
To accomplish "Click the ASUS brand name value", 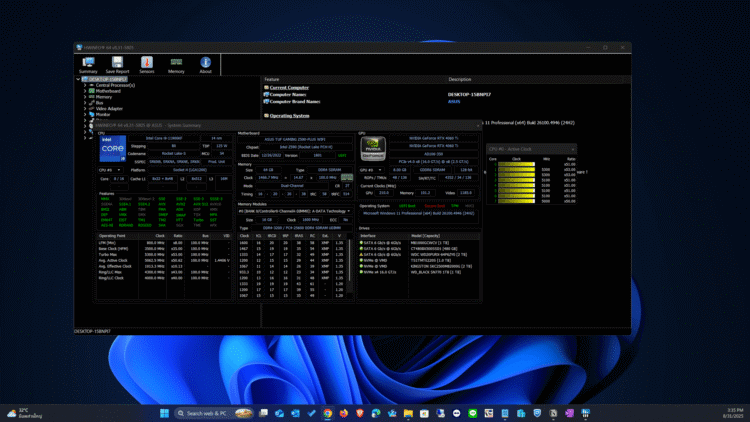I will (x=454, y=101).
